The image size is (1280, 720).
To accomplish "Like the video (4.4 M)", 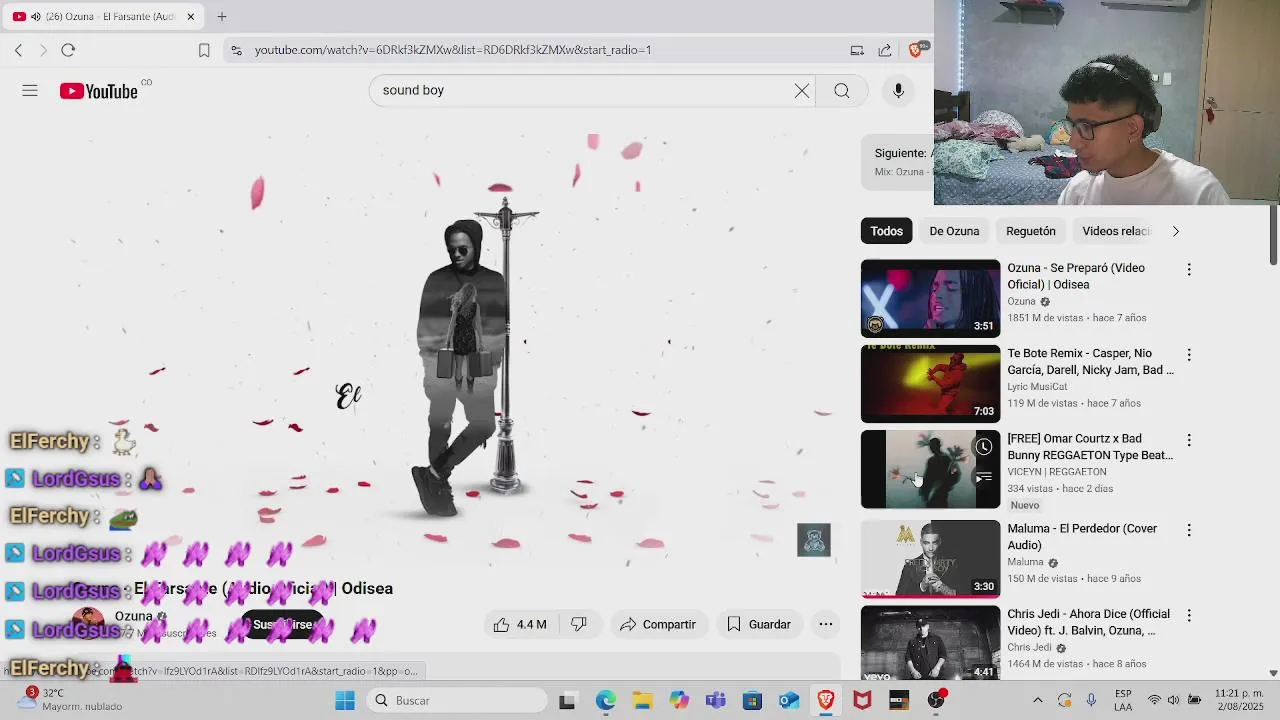I will (x=520, y=625).
